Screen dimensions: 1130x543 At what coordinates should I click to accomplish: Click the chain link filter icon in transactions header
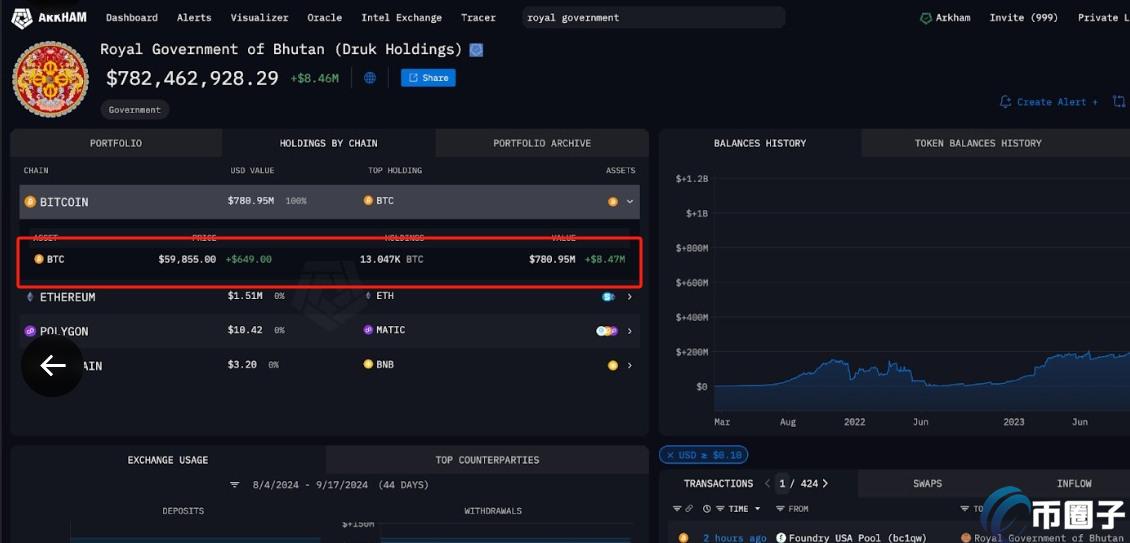pos(688,508)
